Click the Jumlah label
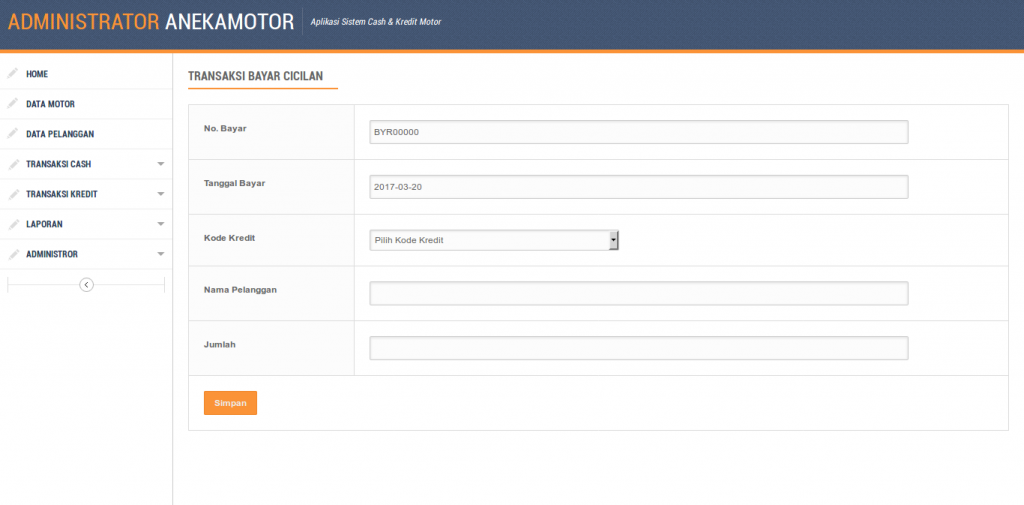This screenshot has height=505, width=1024. (x=220, y=344)
